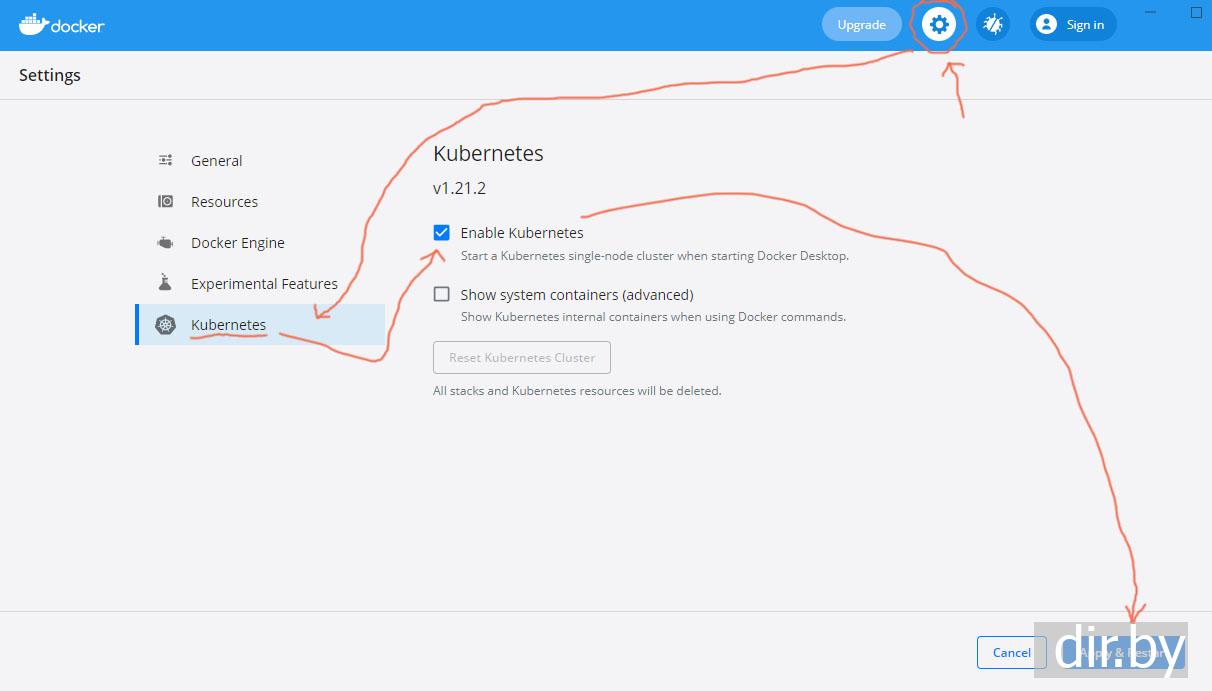Click the version text v1.21.2

point(460,188)
